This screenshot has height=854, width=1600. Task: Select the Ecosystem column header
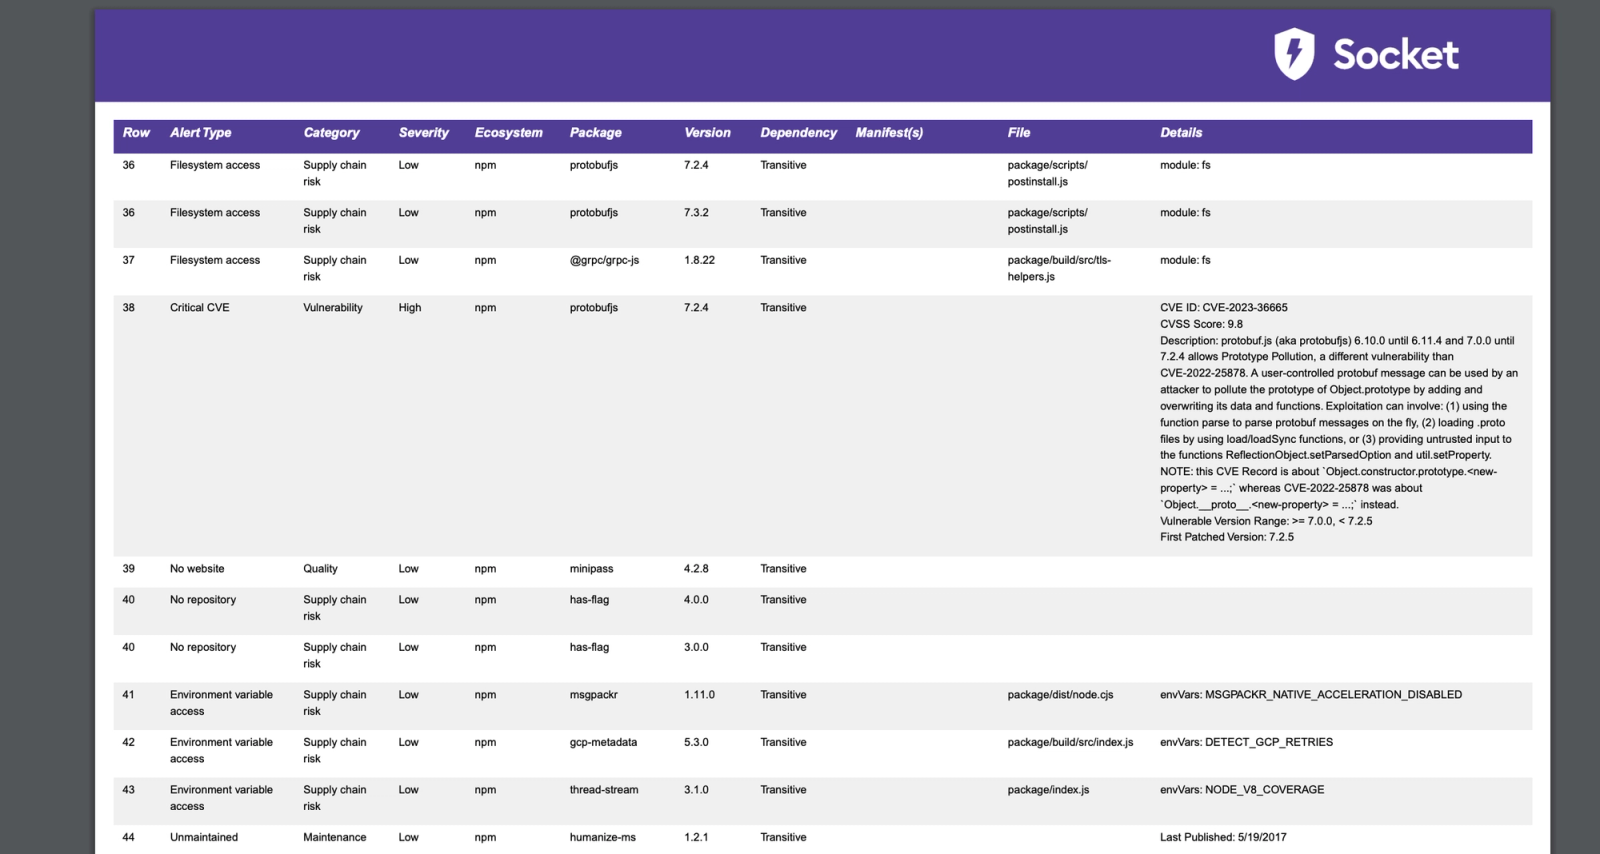[x=508, y=133]
